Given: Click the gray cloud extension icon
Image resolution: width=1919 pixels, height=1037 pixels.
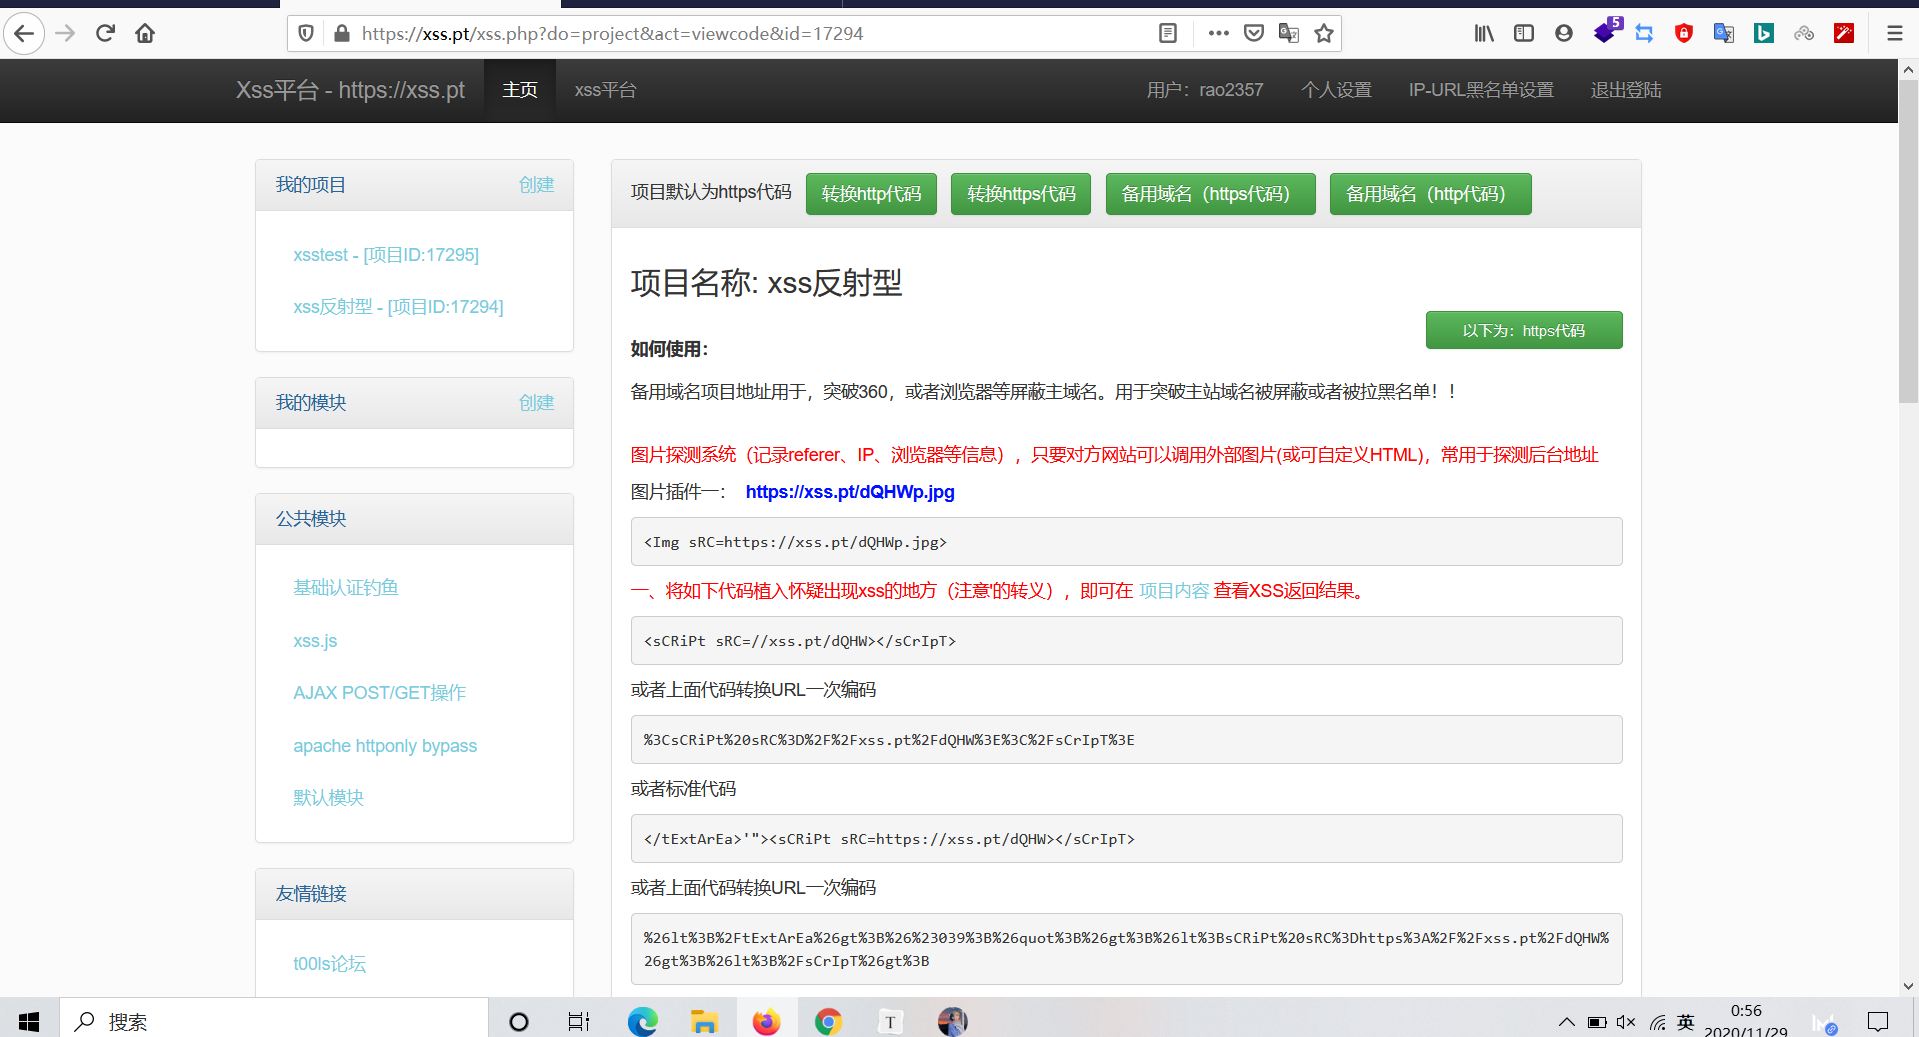Looking at the screenshot, I should (1804, 34).
